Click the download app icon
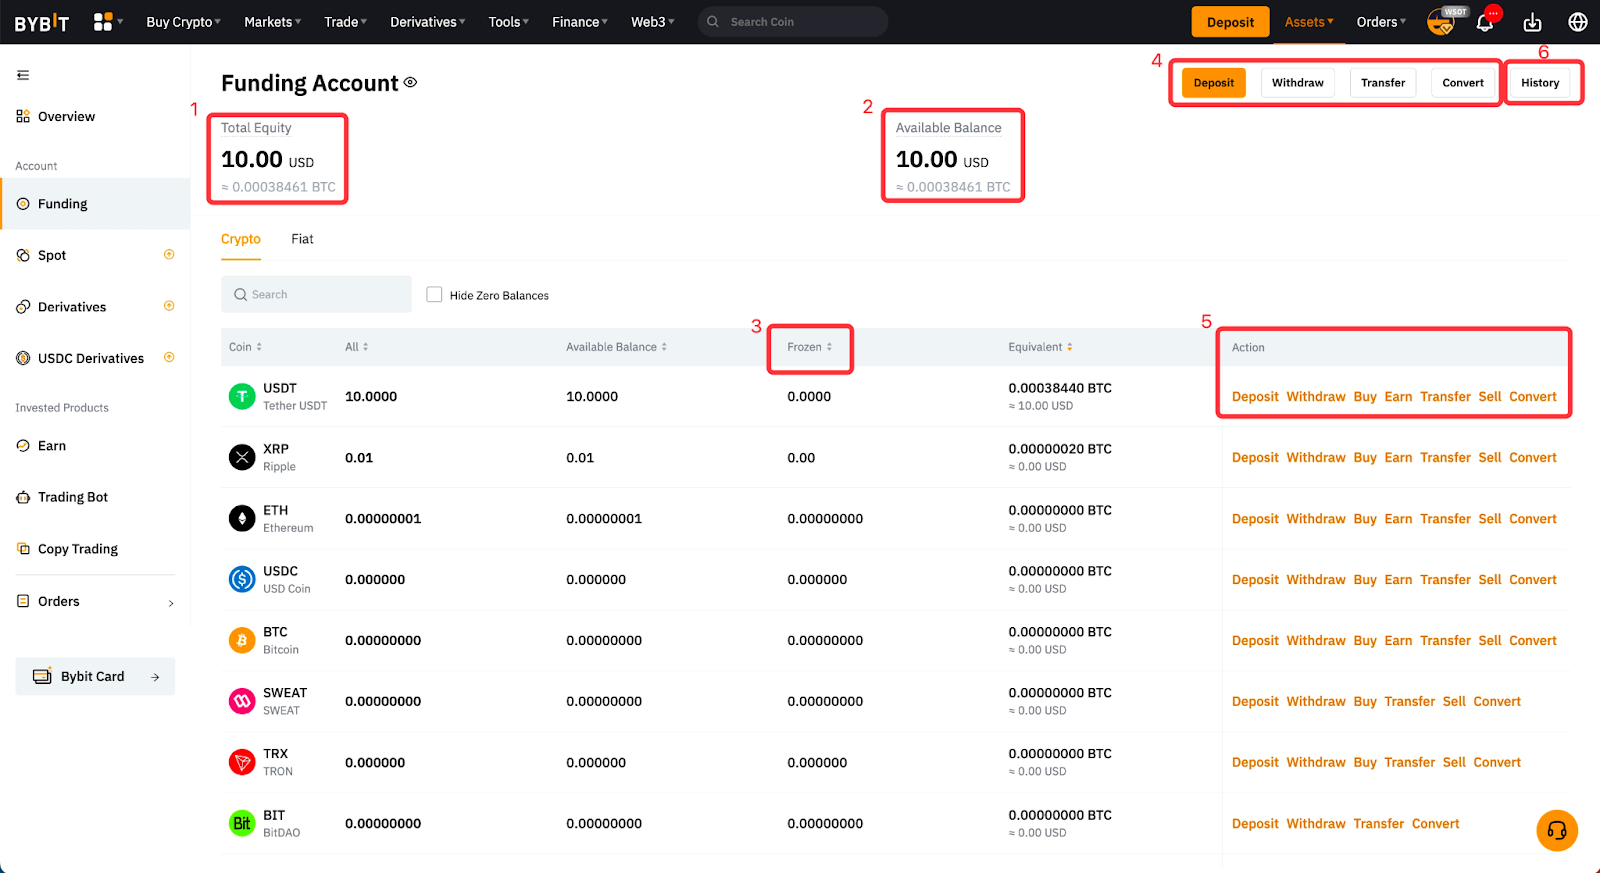Viewport: 1600px width, 873px height. point(1532,22)
